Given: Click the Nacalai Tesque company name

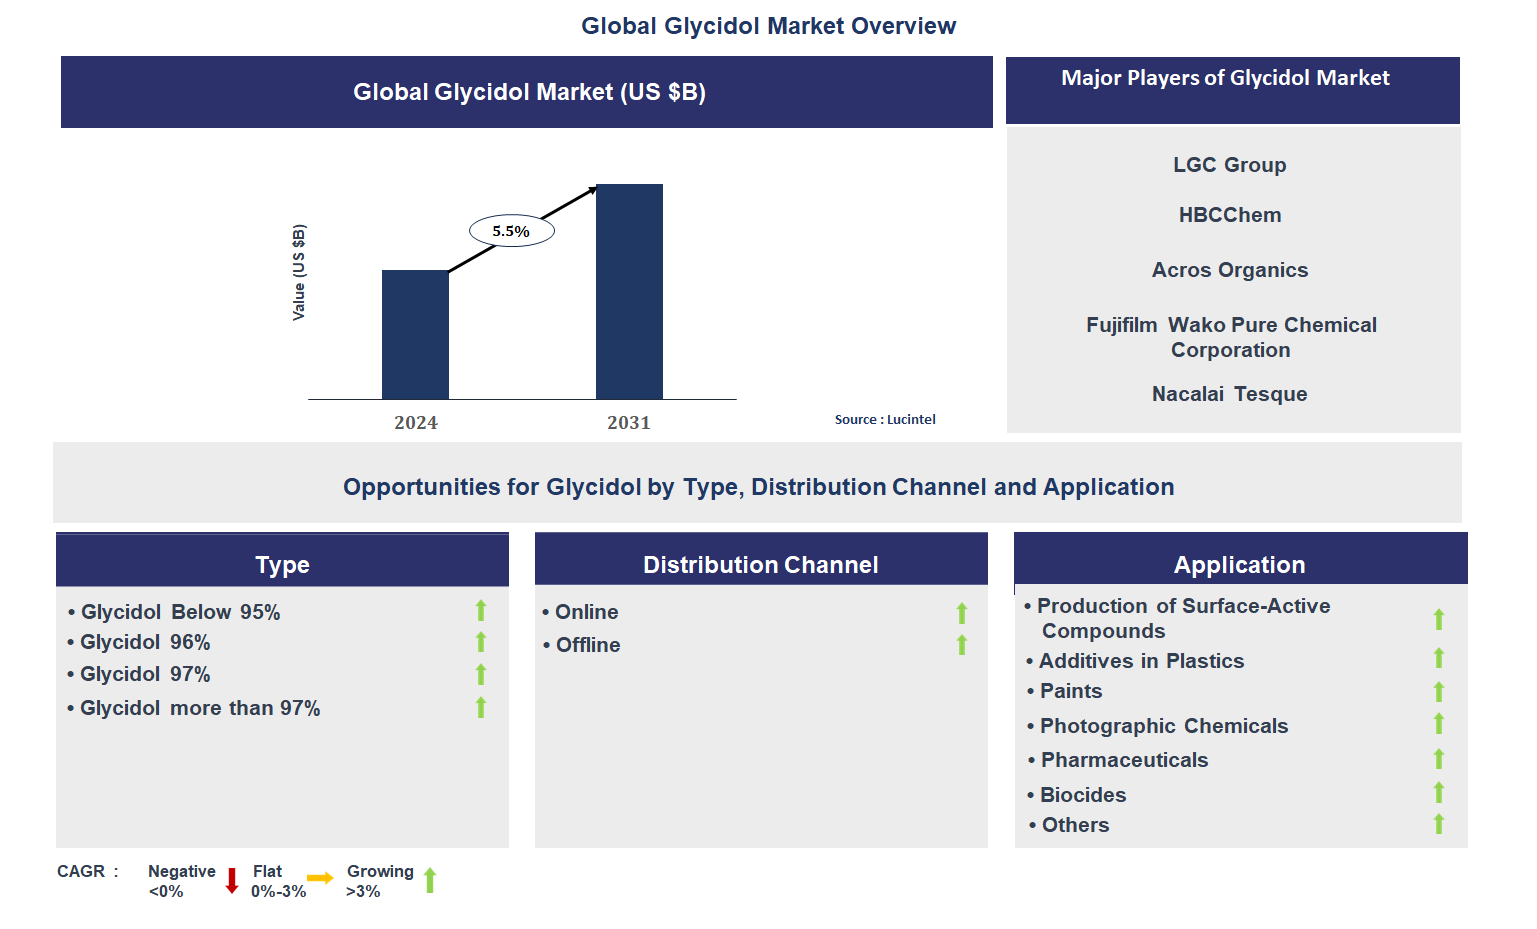Looking at the screenshot, I should coord(1229,394).
